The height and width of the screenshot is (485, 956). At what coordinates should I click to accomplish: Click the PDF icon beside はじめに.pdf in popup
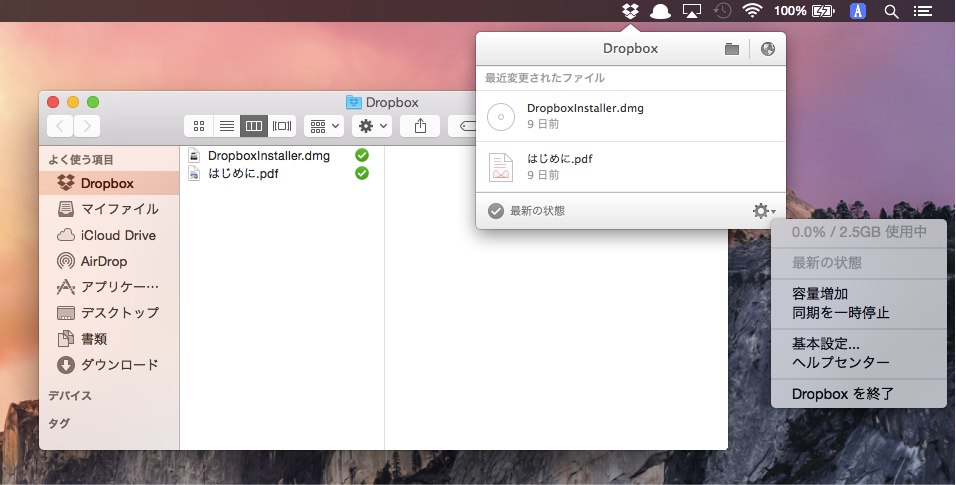(x=501, y=167)
